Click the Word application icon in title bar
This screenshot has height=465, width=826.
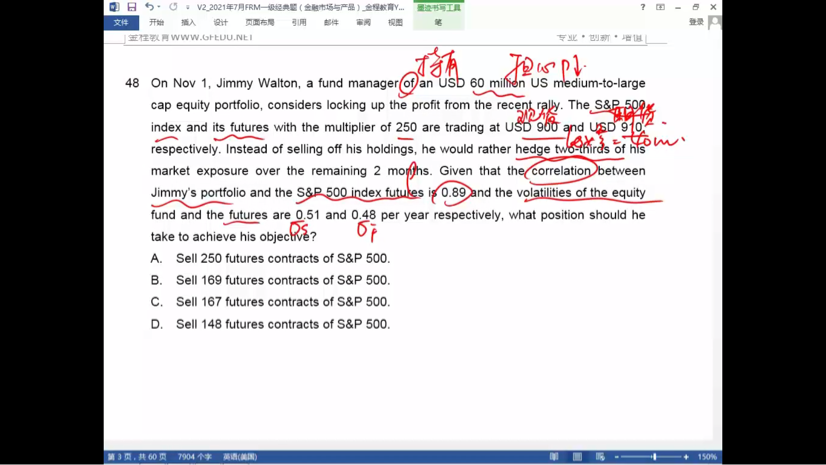(114, 7)
